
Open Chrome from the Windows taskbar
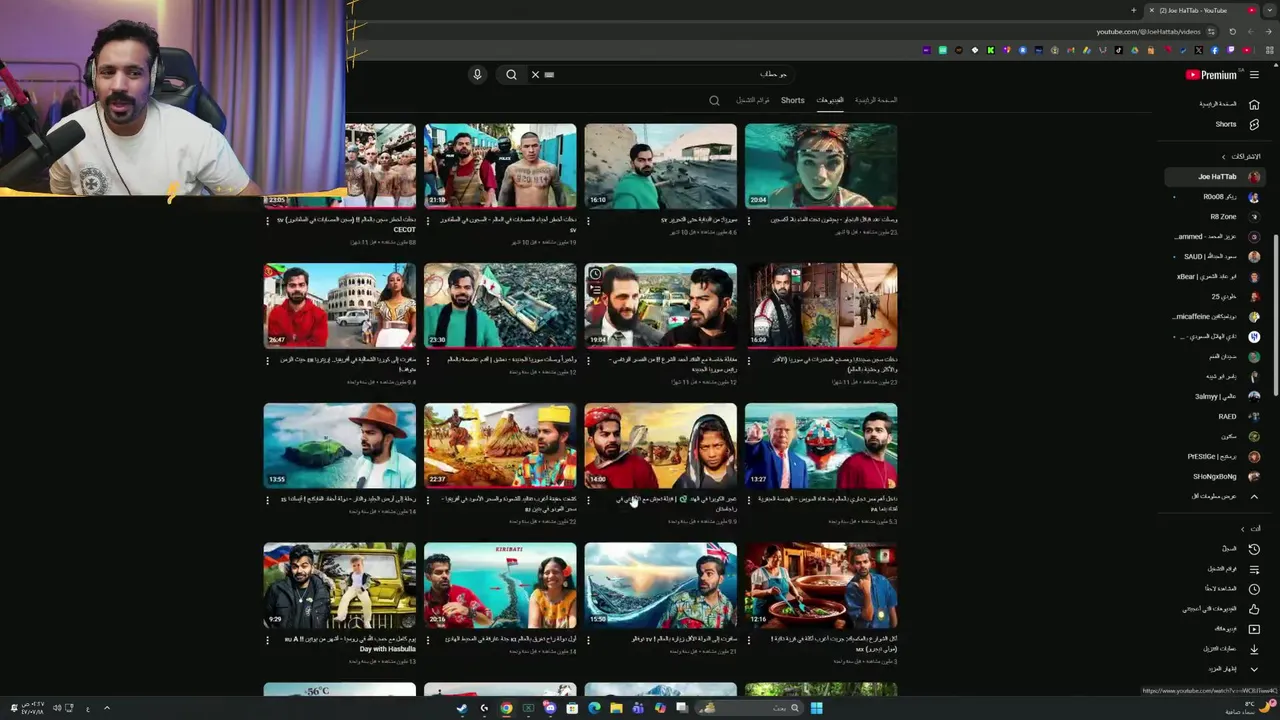[x=506, y=708]
